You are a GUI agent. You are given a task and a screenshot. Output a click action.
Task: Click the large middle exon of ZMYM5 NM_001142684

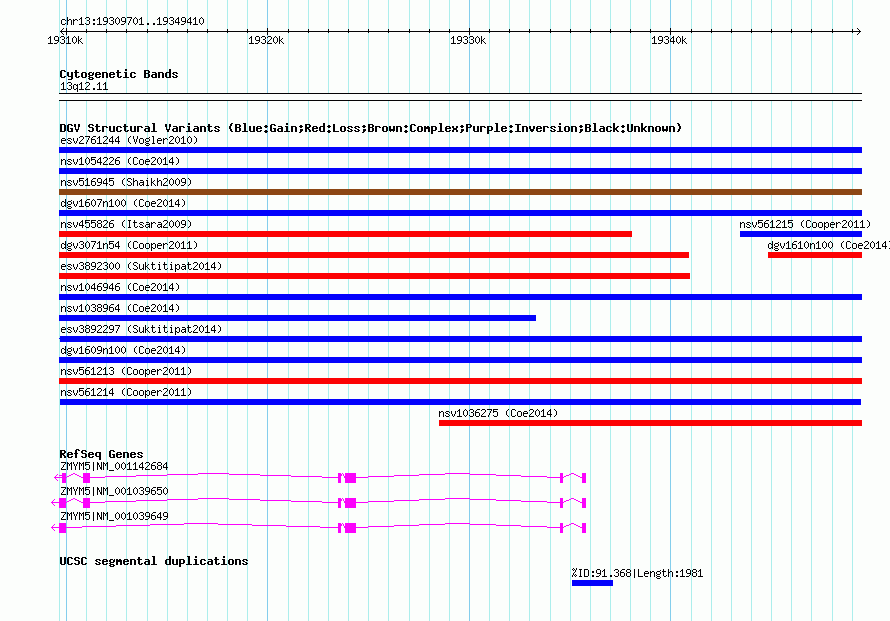(351, 478)
